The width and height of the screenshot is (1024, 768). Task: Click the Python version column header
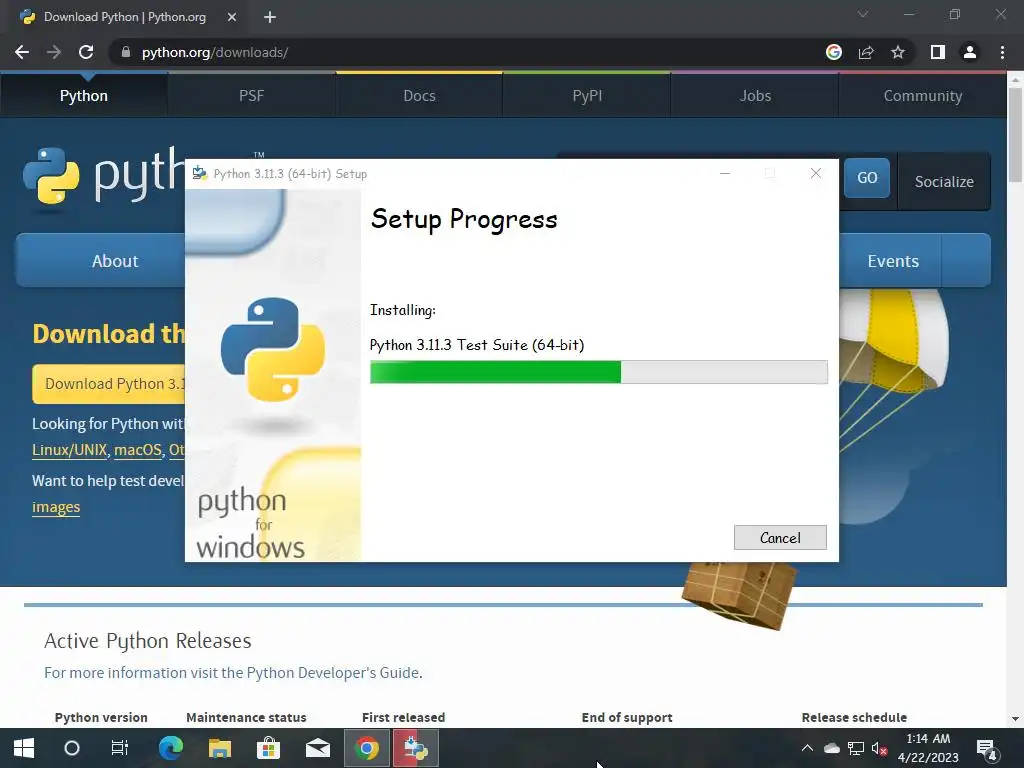[101, 717]
